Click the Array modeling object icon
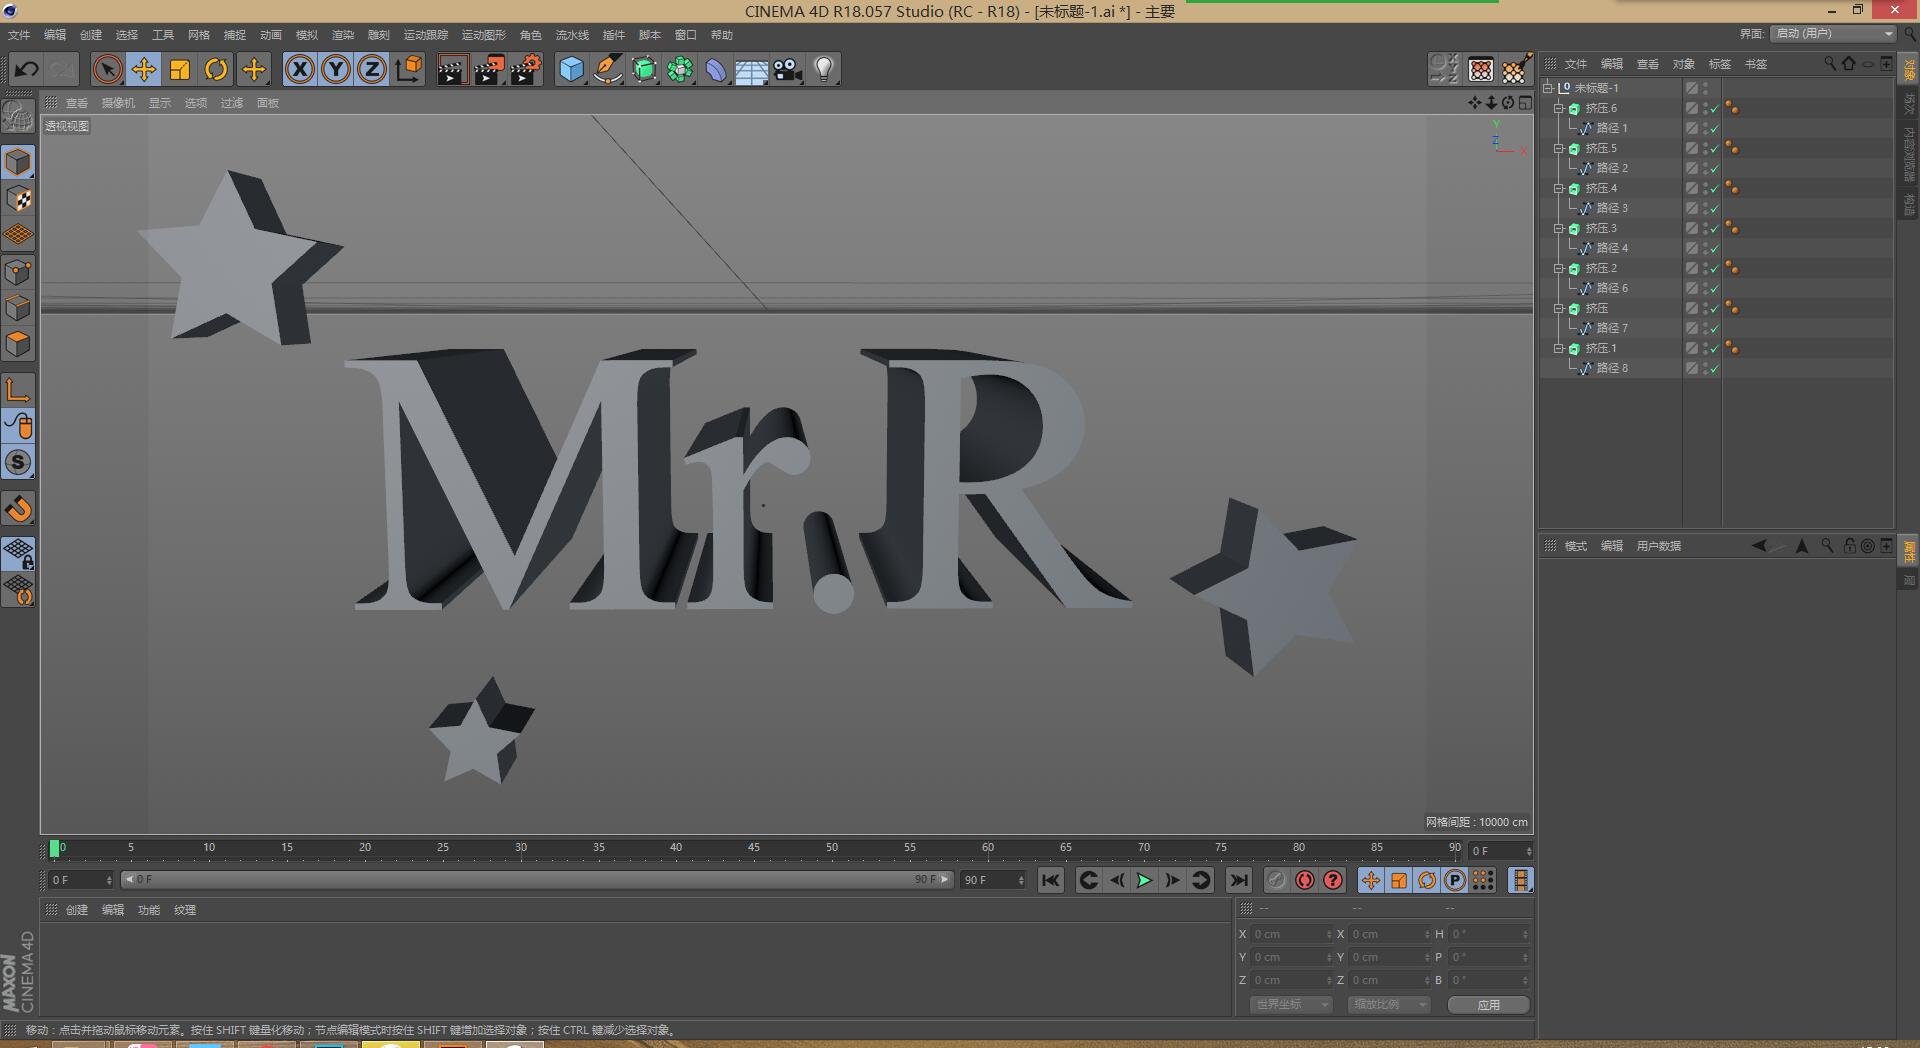The height and width of the screenshot is (1048, 1920). click(680, 69)
